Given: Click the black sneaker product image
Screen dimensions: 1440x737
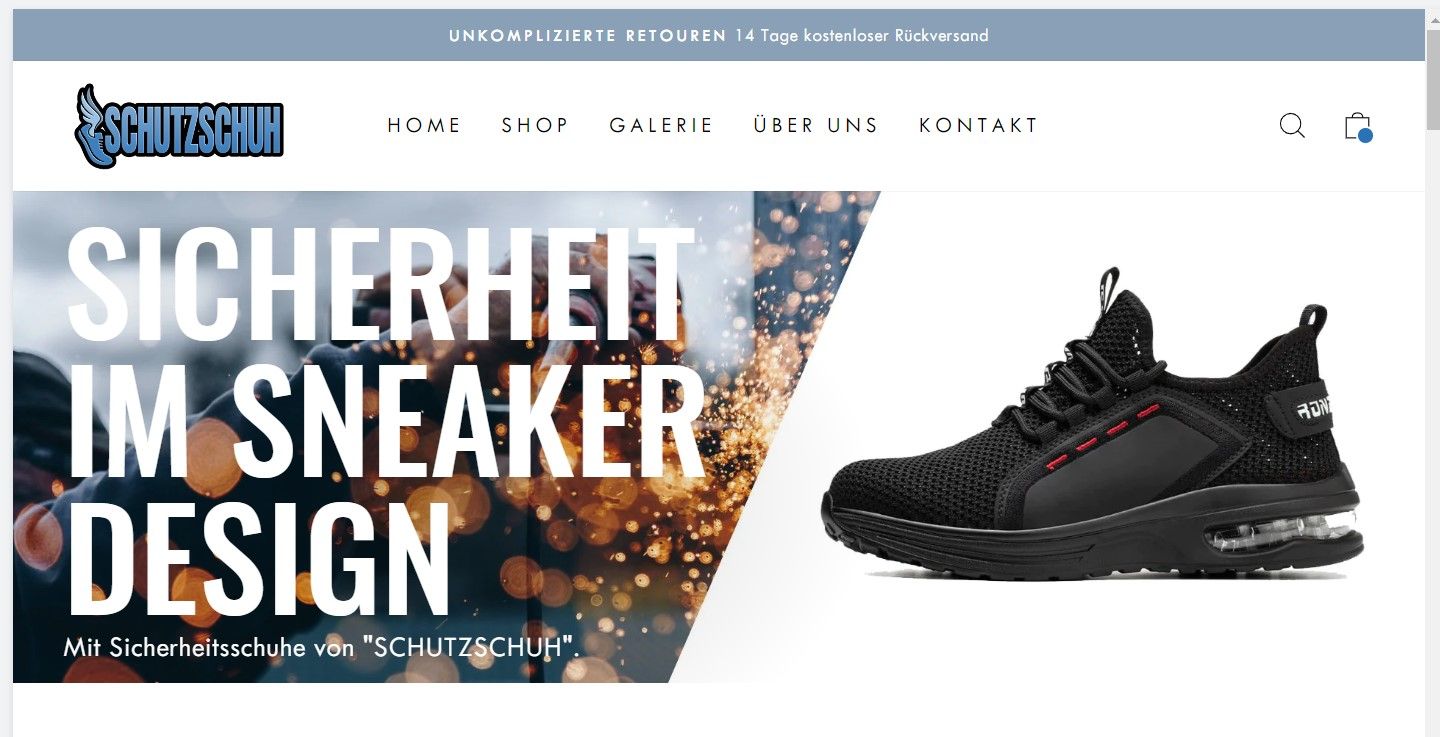Looking at the screenshot, I should 1092,424.
